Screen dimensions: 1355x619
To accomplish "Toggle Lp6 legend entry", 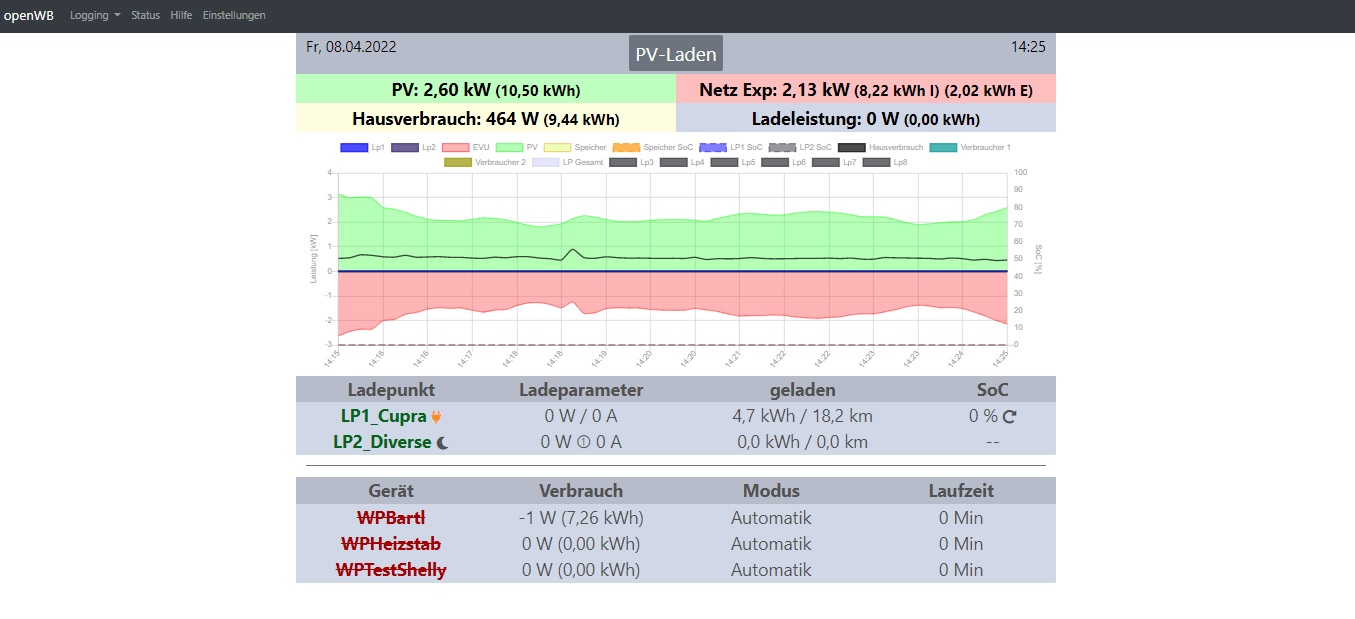I will [784, 162].
